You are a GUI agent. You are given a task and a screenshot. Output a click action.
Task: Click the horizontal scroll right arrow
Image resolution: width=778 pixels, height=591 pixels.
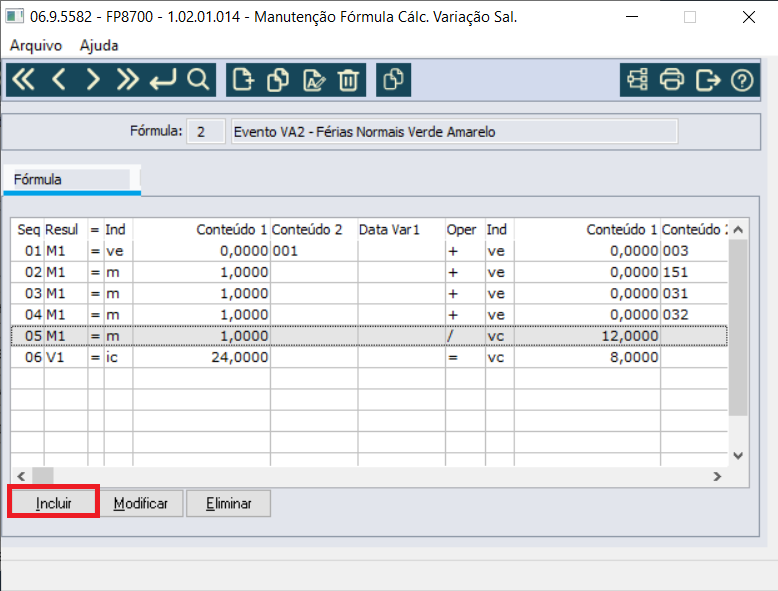point(717,476)
